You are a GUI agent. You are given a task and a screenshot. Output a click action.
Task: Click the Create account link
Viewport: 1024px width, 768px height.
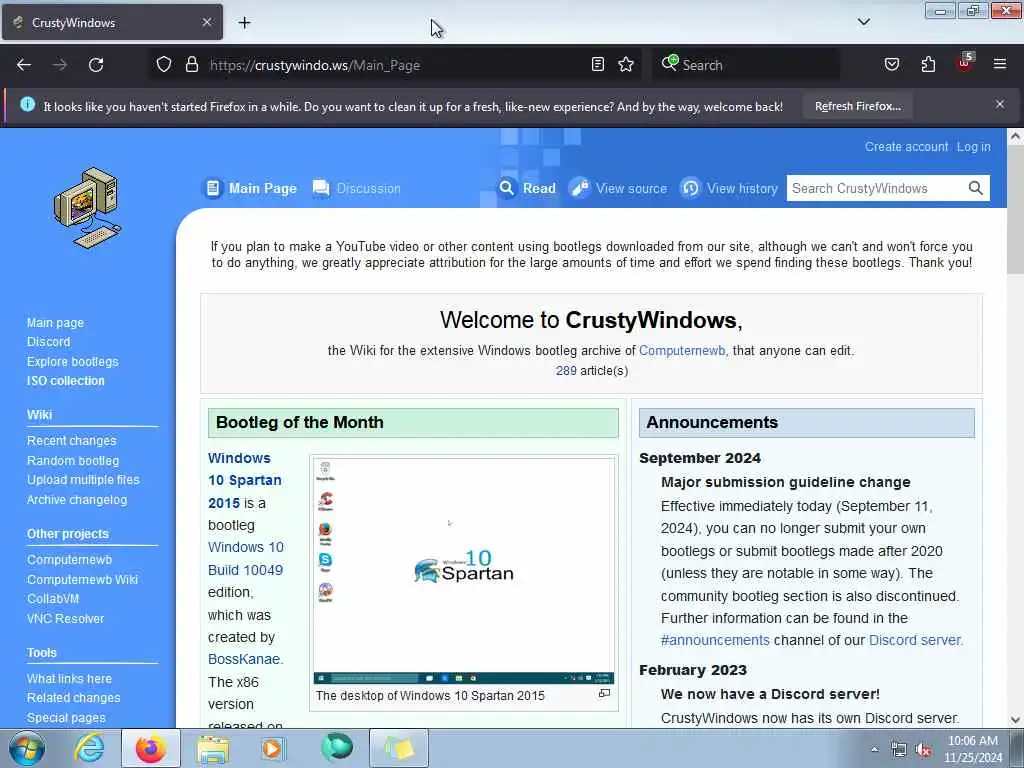906,147
